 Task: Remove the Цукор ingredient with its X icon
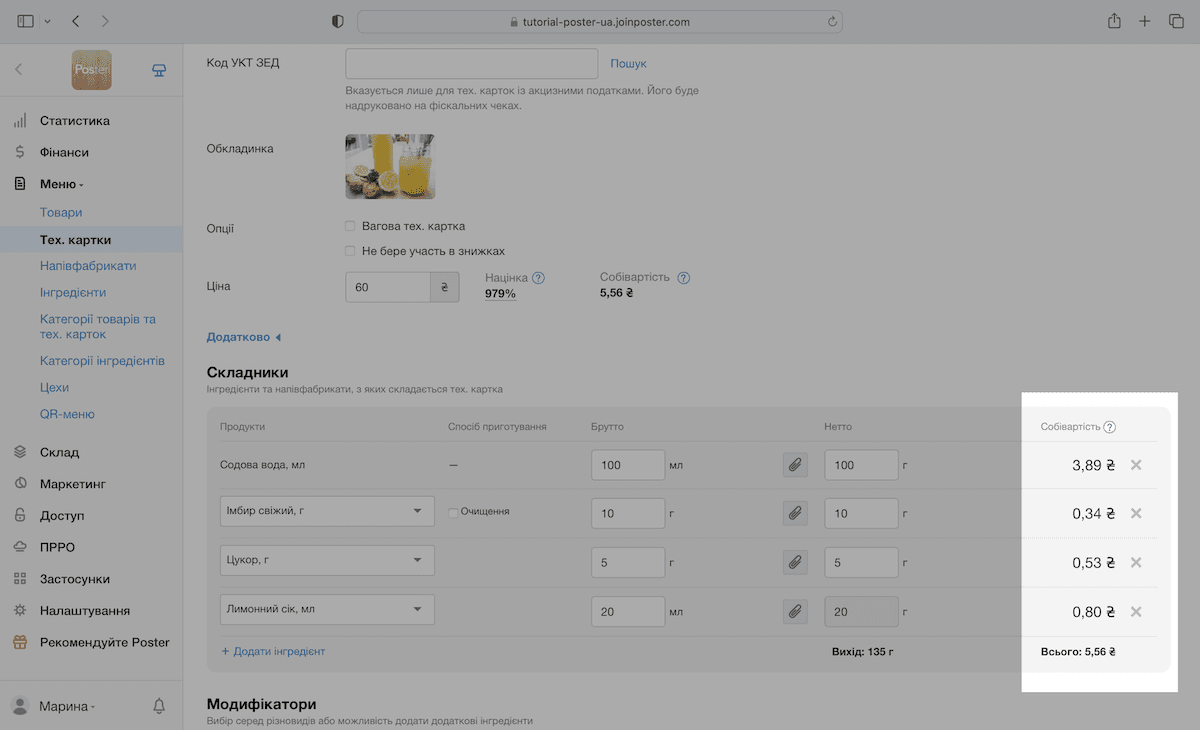1136,562
